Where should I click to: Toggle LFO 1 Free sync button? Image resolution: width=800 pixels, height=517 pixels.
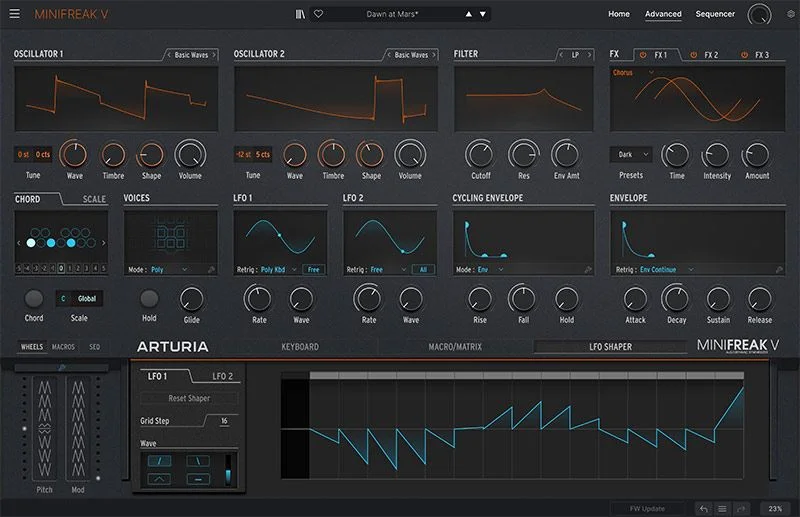[313, 269]
